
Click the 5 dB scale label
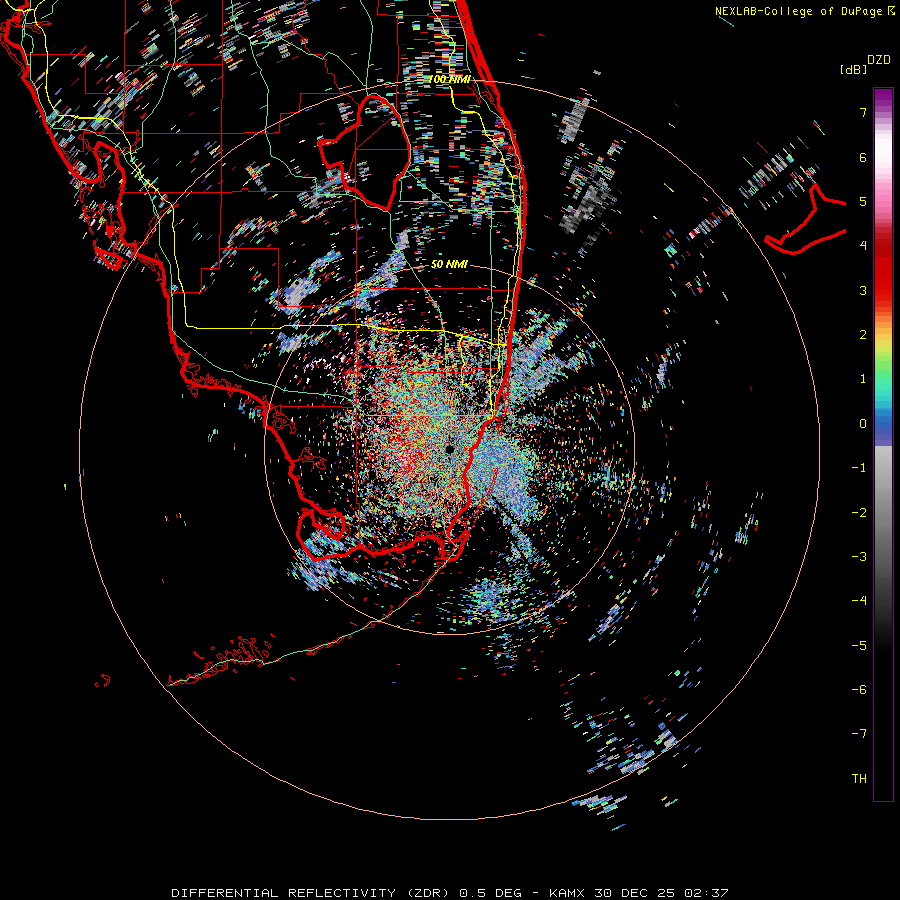coord(863,201)
